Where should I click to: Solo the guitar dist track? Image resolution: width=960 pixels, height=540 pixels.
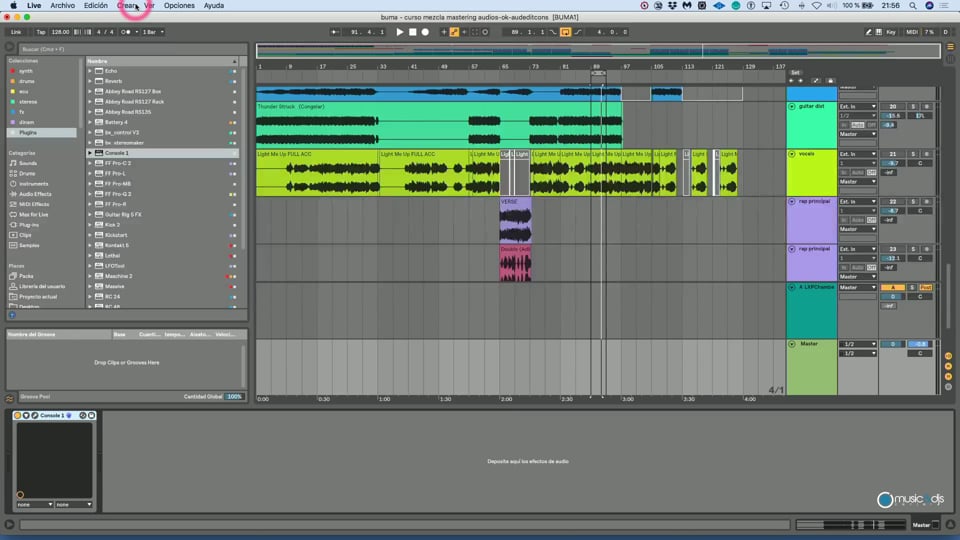click(x=913, y=107)
